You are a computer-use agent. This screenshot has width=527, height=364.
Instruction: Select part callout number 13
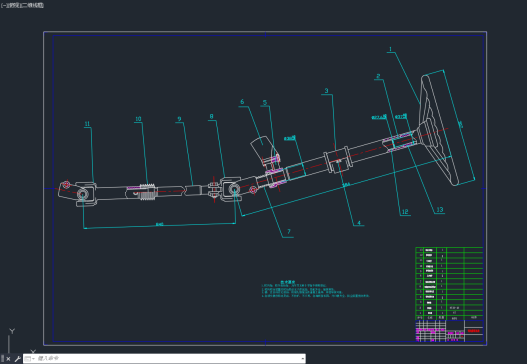pos(440,210)
